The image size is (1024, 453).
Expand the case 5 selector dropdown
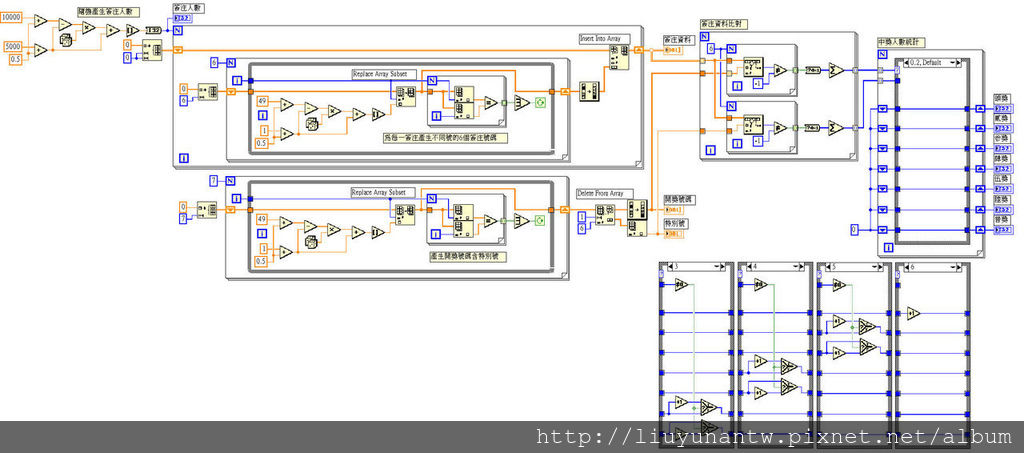[876, 266]
